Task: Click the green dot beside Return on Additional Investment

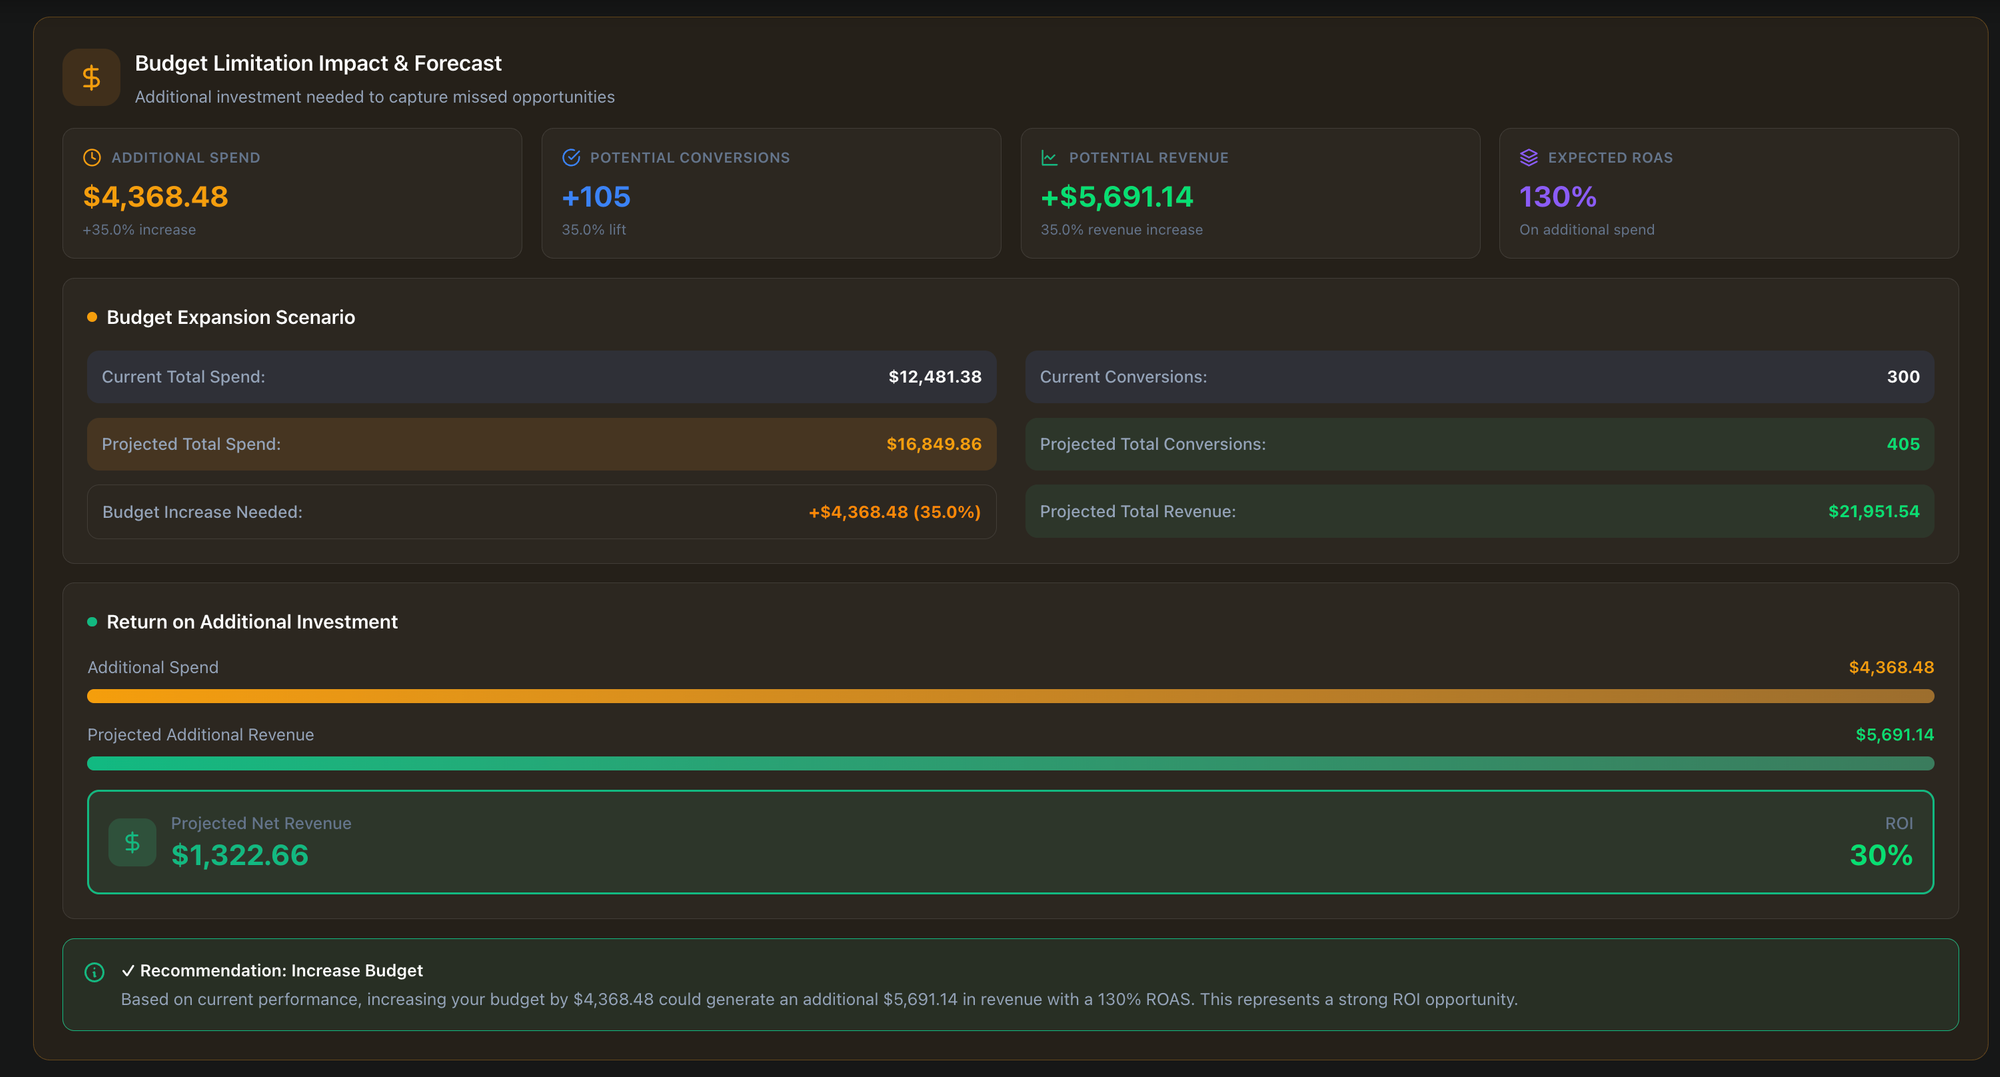Action: coord(92,622)
